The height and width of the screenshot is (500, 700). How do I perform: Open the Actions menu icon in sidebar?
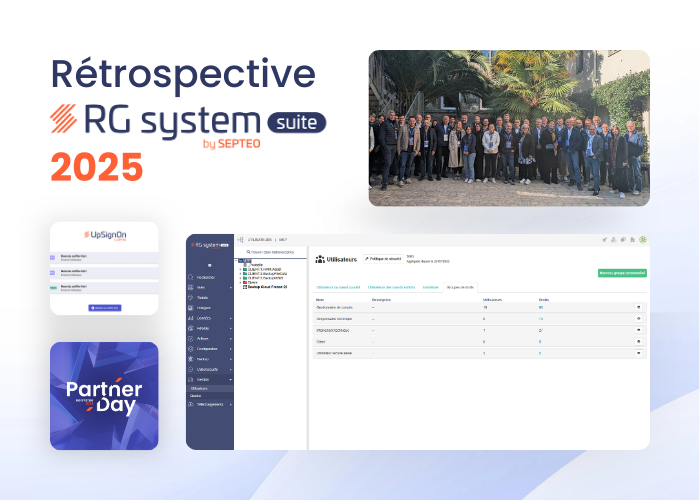pyautogui.click(x=191, y=339)
